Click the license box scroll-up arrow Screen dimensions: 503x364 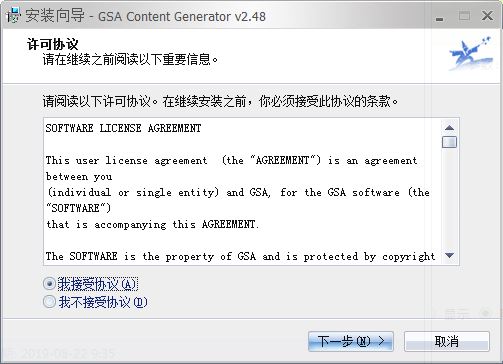449,128
